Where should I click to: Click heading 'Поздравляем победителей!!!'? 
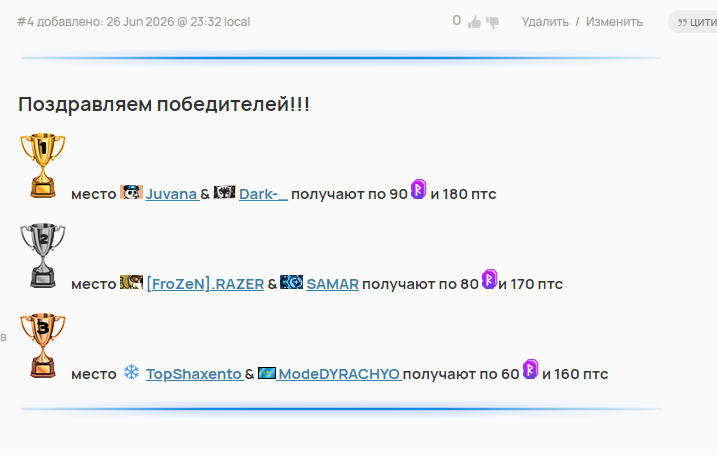click(x=164, y=104)
